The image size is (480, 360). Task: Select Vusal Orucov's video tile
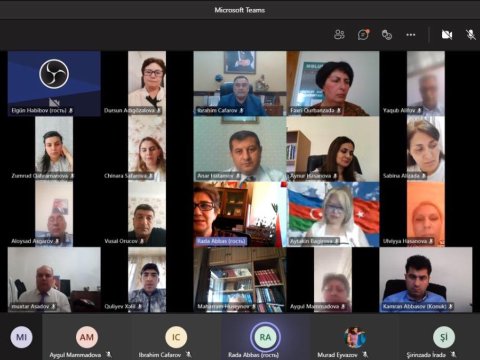click(147, 214)
